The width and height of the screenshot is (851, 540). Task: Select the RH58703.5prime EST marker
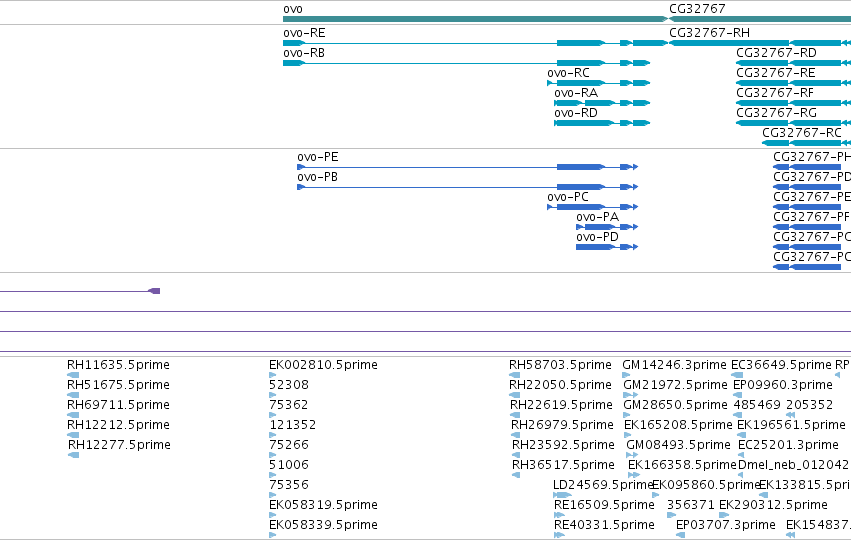[x=515, y=375]
